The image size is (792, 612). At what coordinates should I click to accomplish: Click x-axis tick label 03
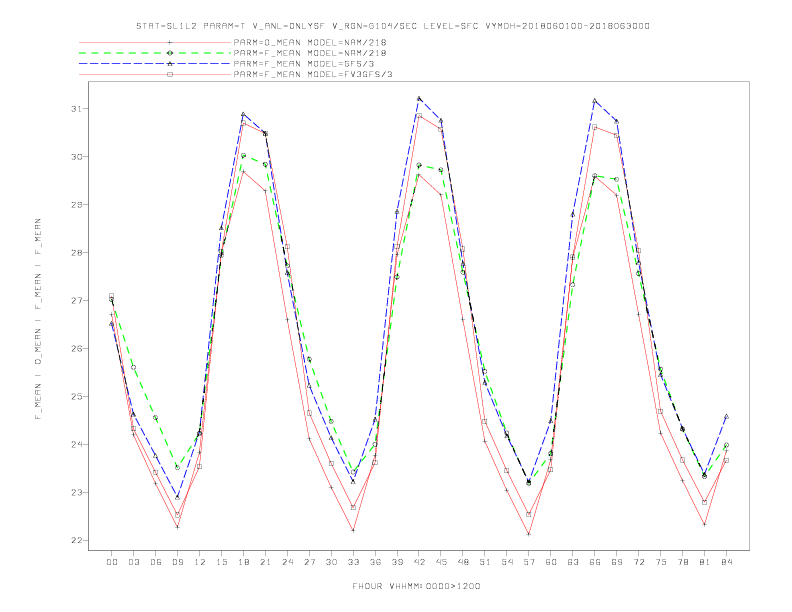tap(133, 562)
